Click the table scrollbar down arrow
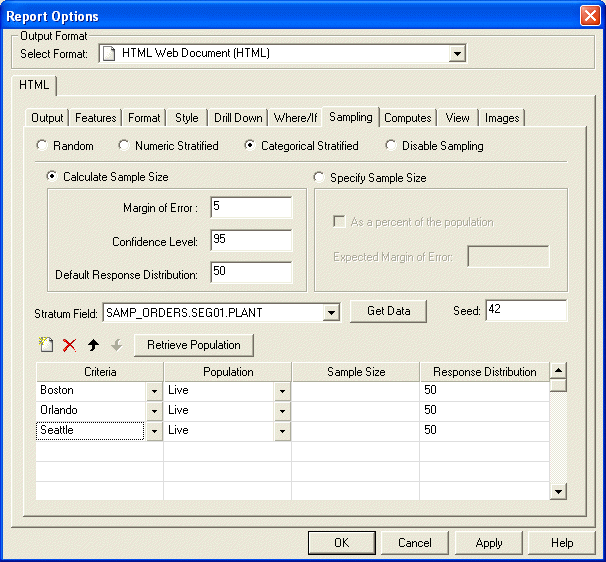The image size is (606, 562). pos(558,492)
